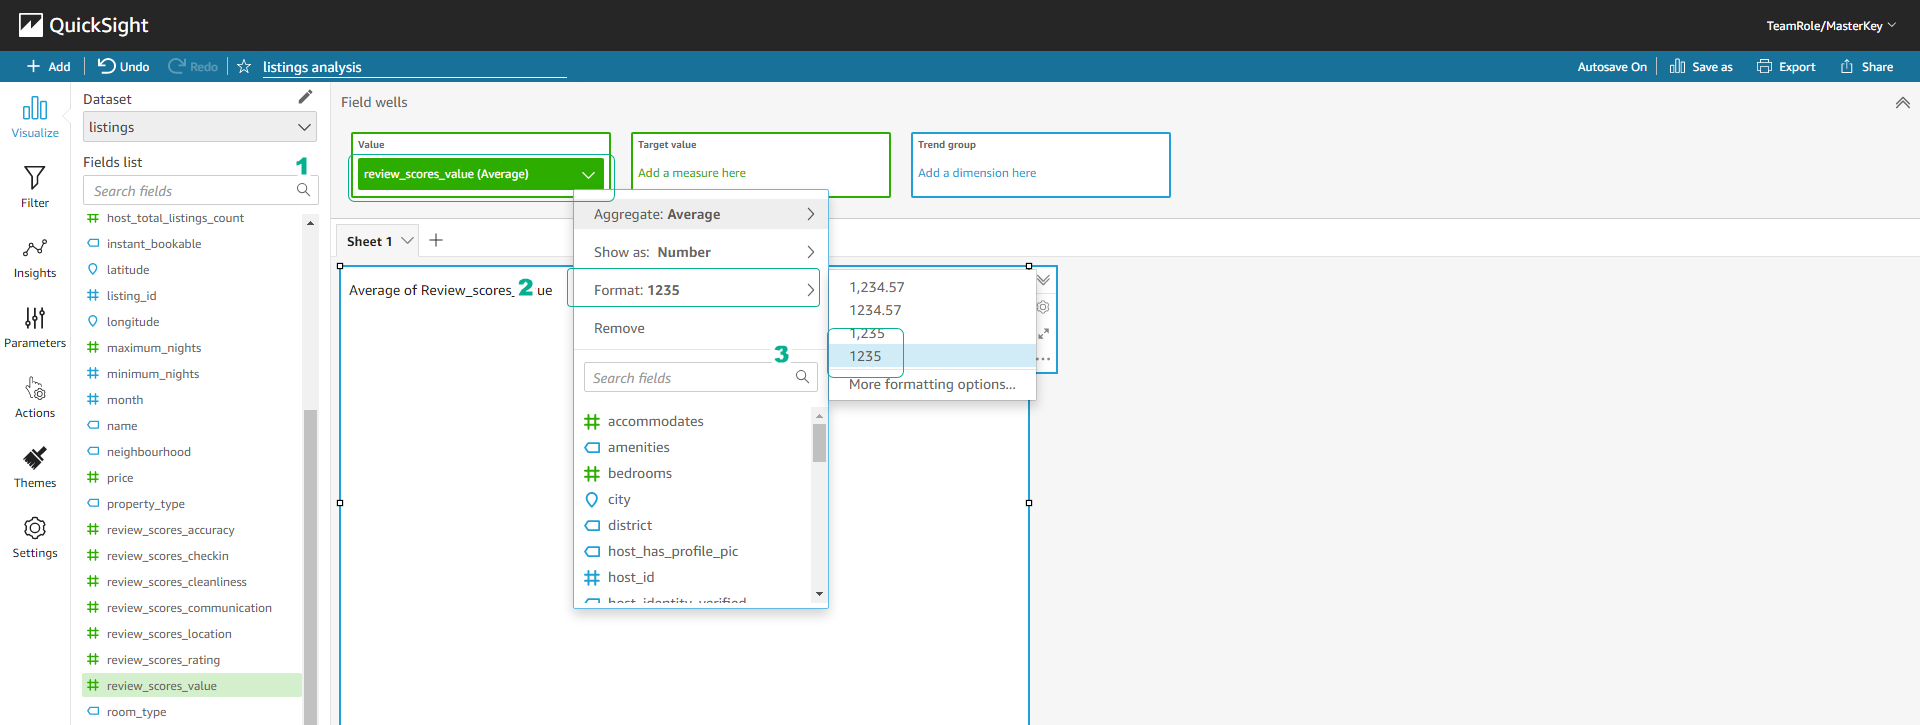Open the listings dataset dropdown

200,127
